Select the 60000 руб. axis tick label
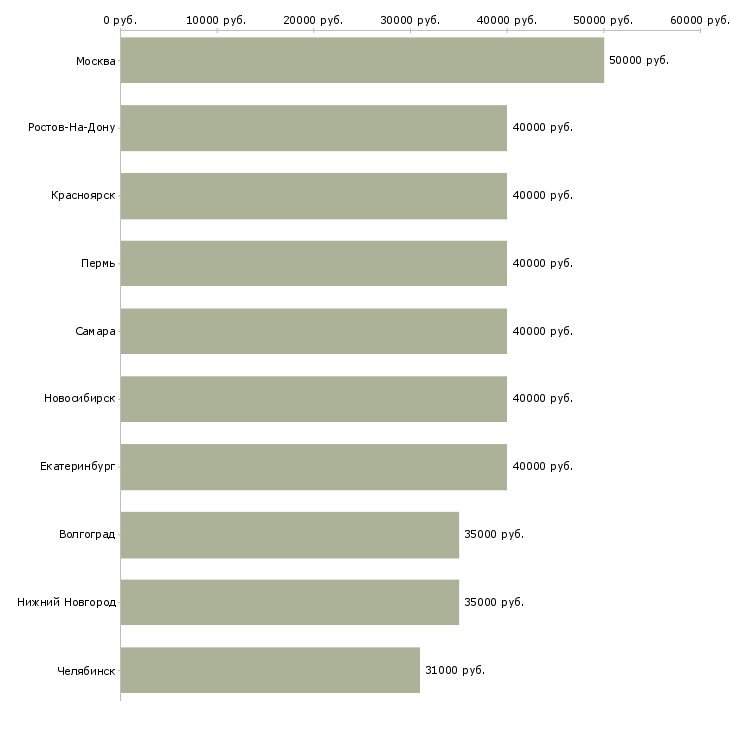This screenshot has width=730, height=730. [700, 20]
